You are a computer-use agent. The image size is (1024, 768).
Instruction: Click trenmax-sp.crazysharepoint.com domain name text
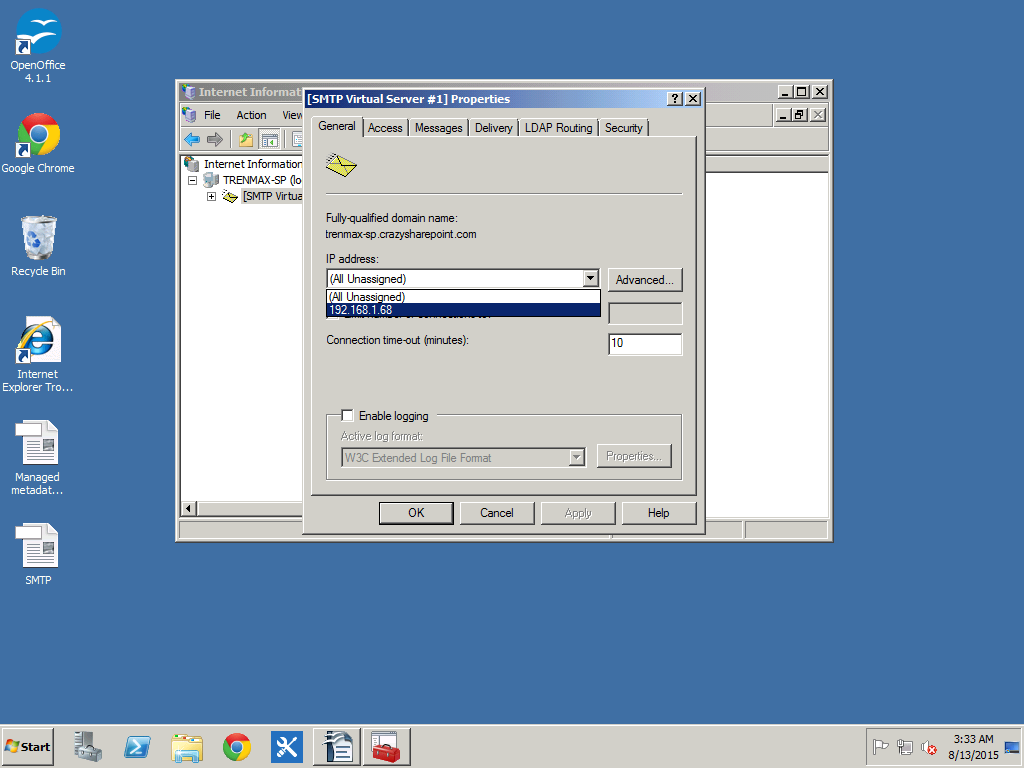coord(401,234)
